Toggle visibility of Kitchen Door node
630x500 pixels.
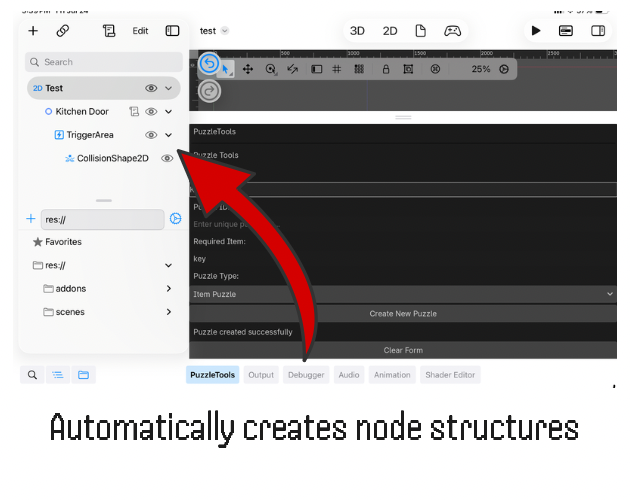[151, 111]
